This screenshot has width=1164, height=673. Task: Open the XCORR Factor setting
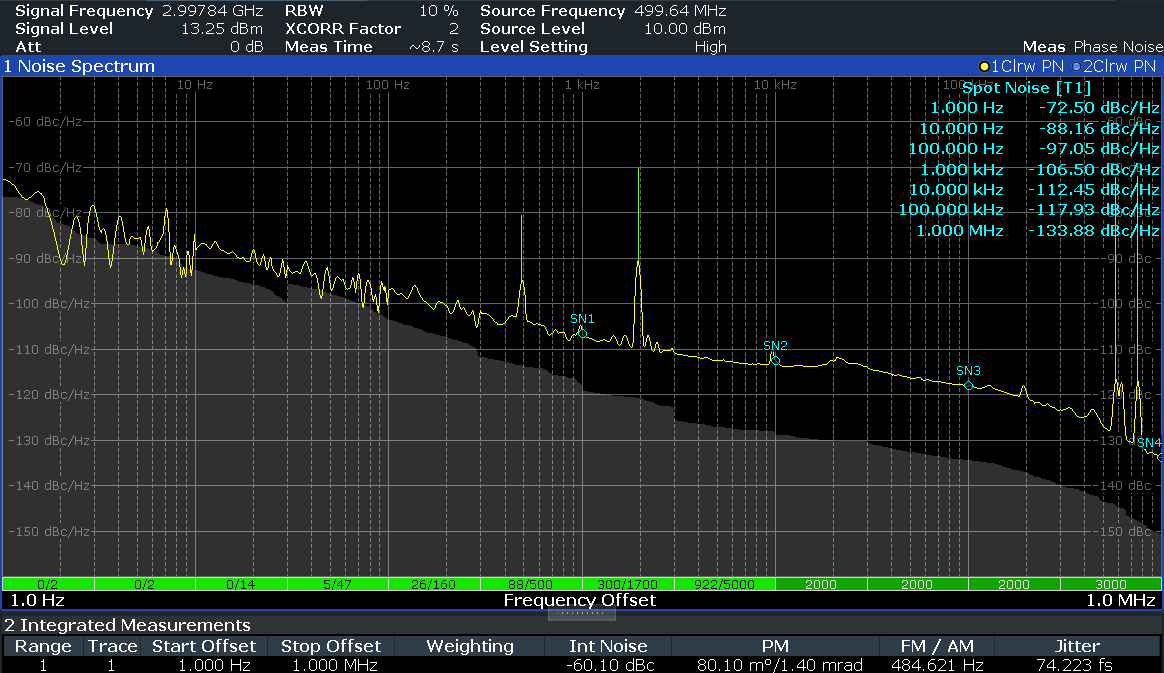point(343,29)
